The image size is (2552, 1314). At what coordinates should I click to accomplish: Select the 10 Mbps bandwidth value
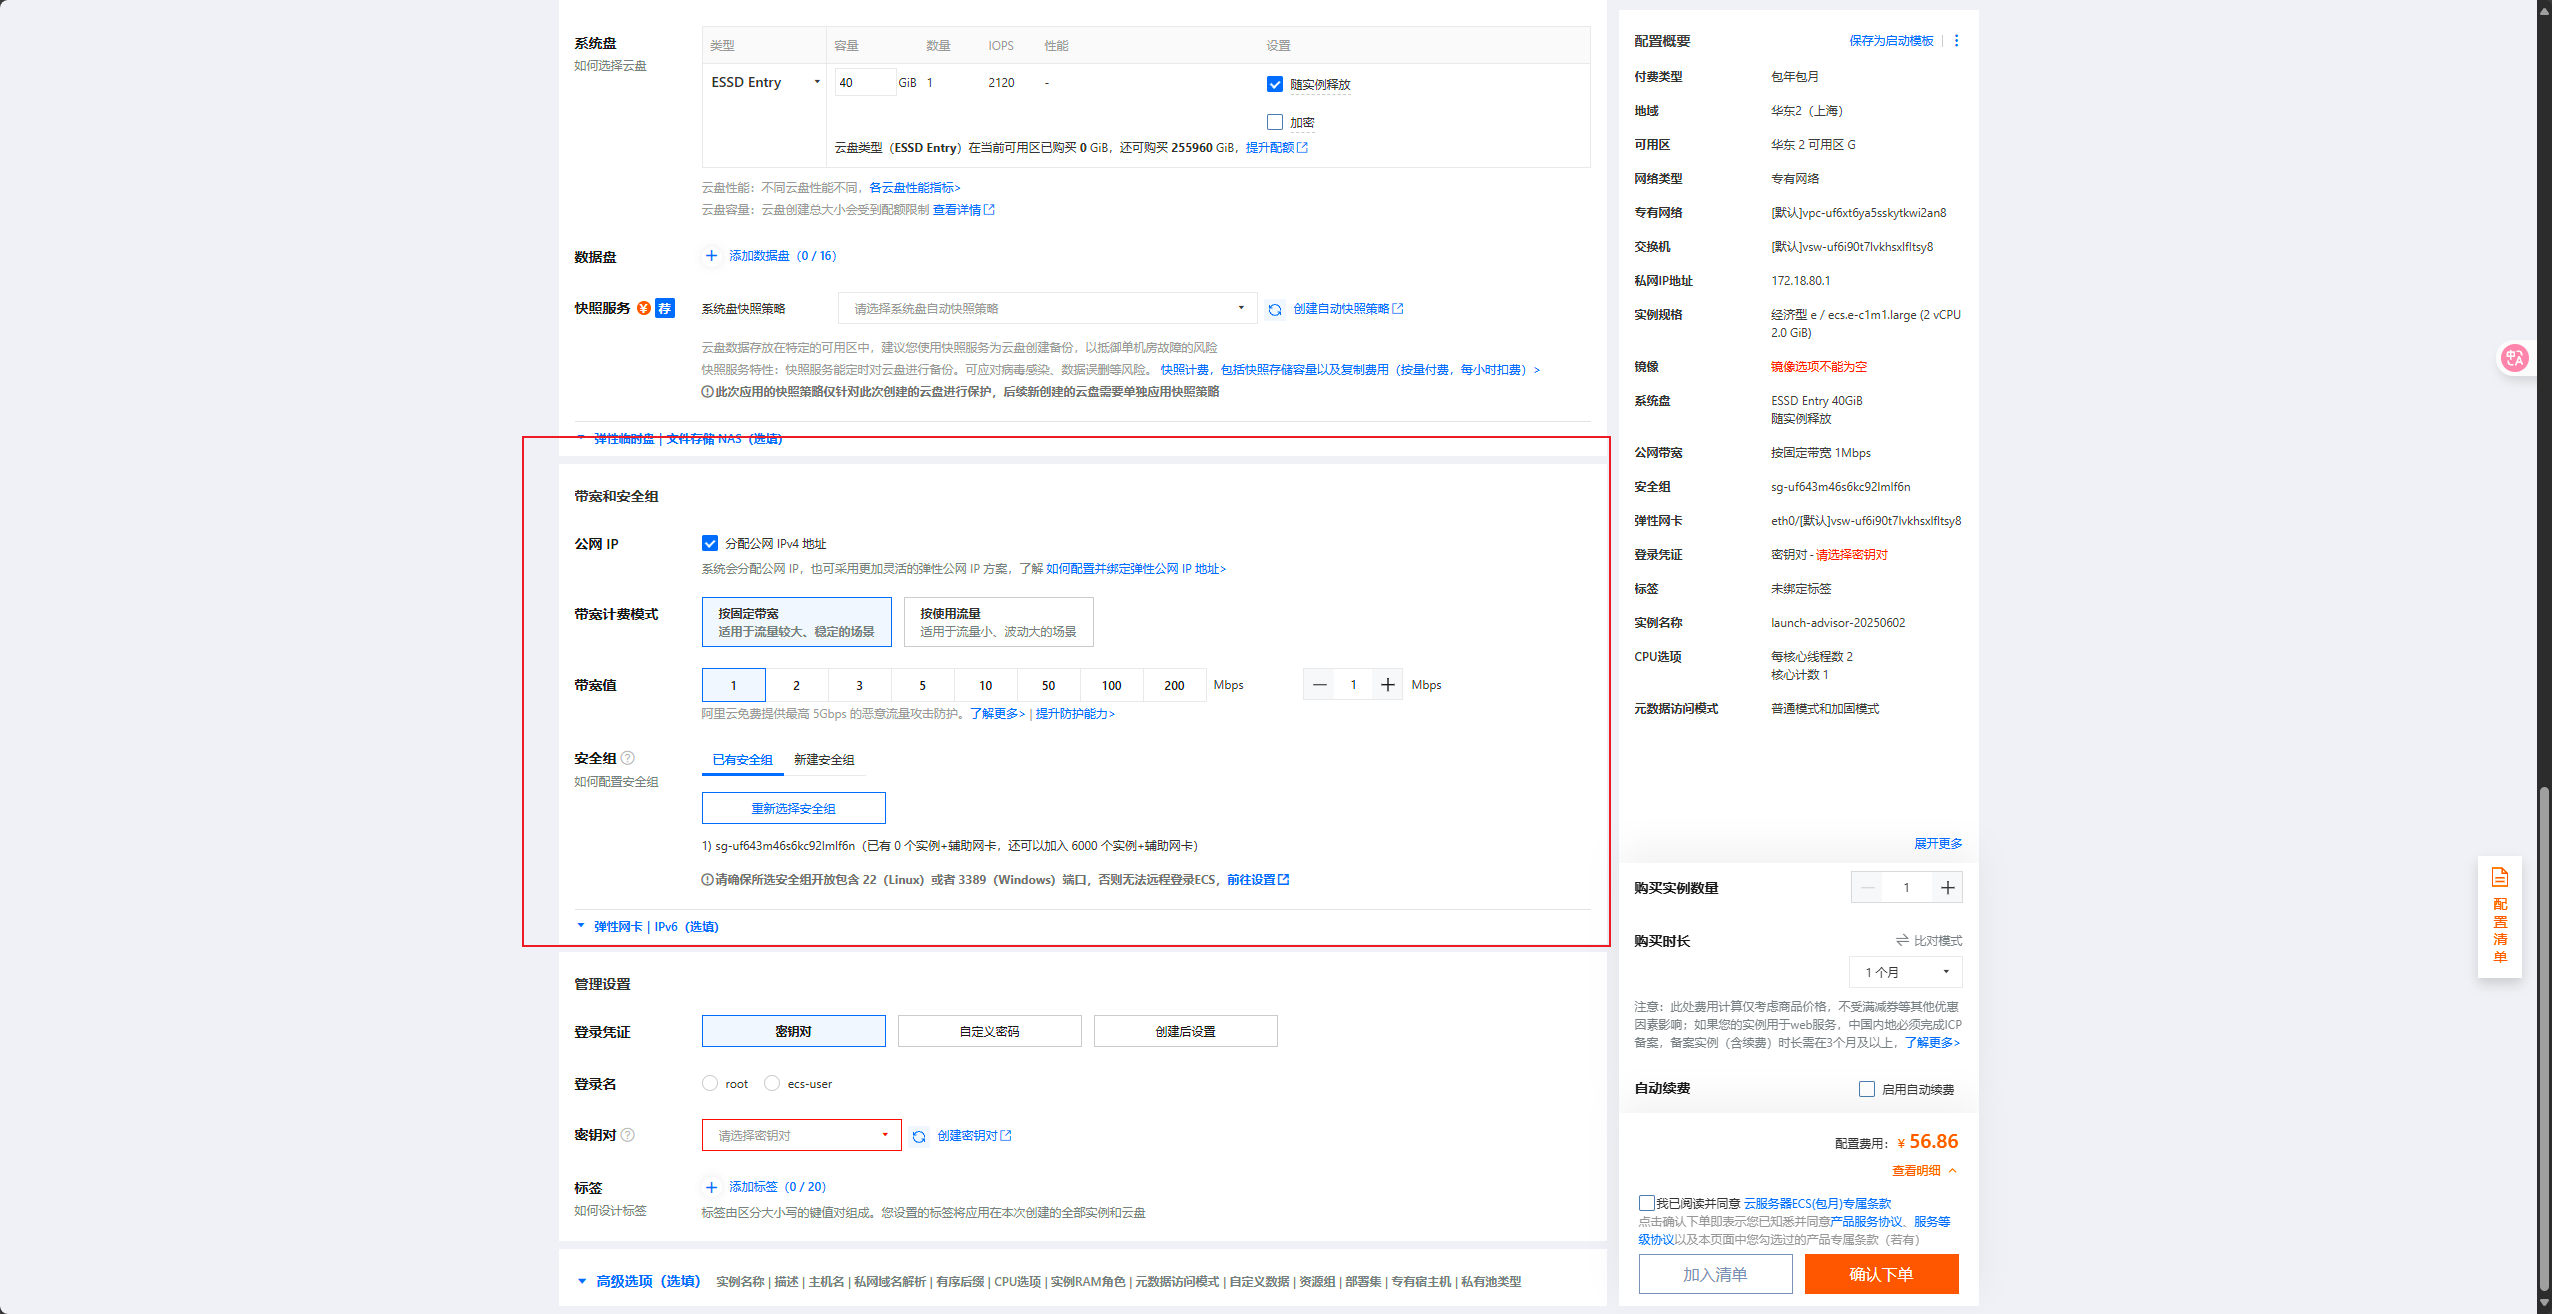coord(985,685)
